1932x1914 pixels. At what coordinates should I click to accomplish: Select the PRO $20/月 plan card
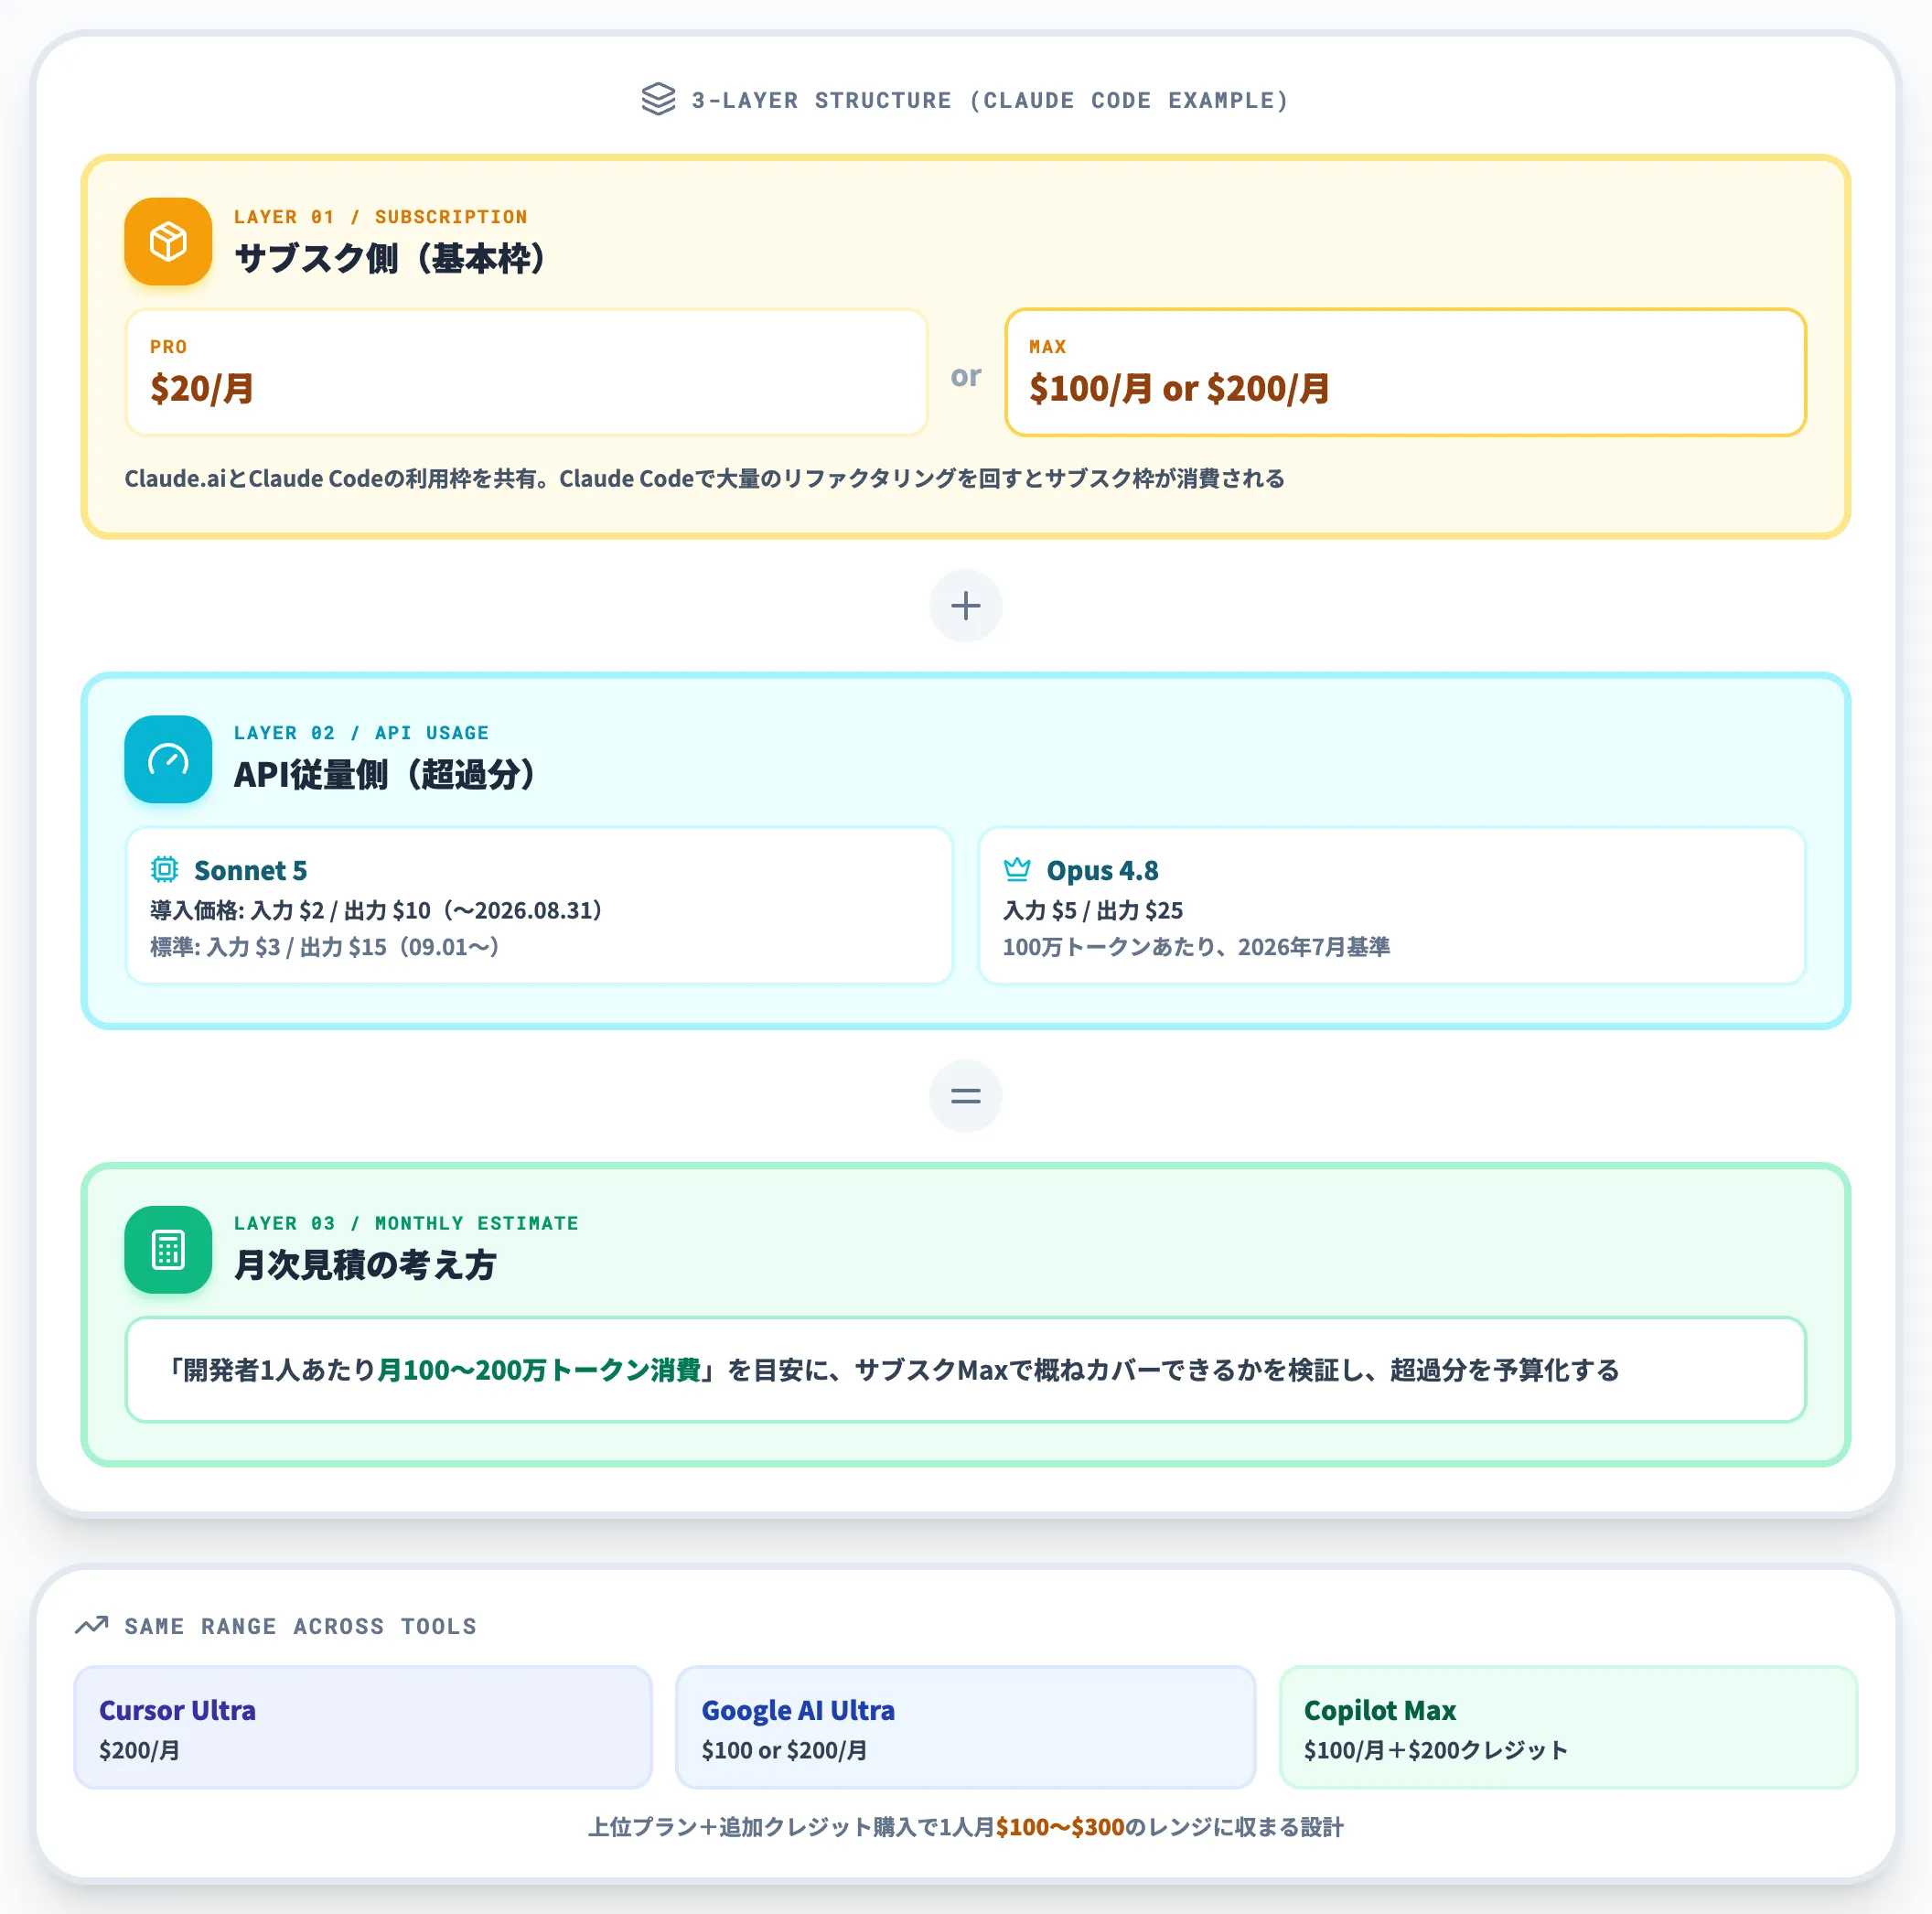527,372
